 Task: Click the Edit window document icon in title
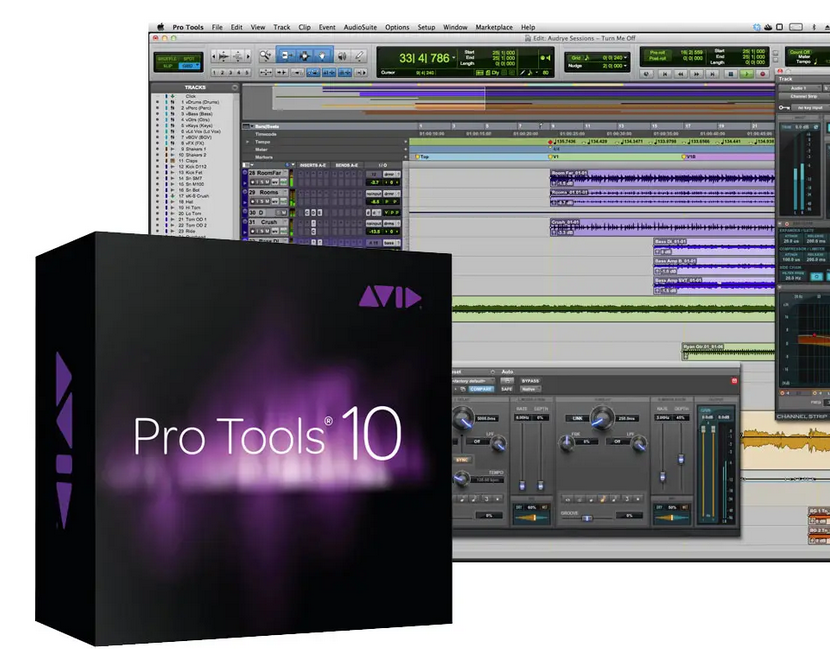click(527, 38)
